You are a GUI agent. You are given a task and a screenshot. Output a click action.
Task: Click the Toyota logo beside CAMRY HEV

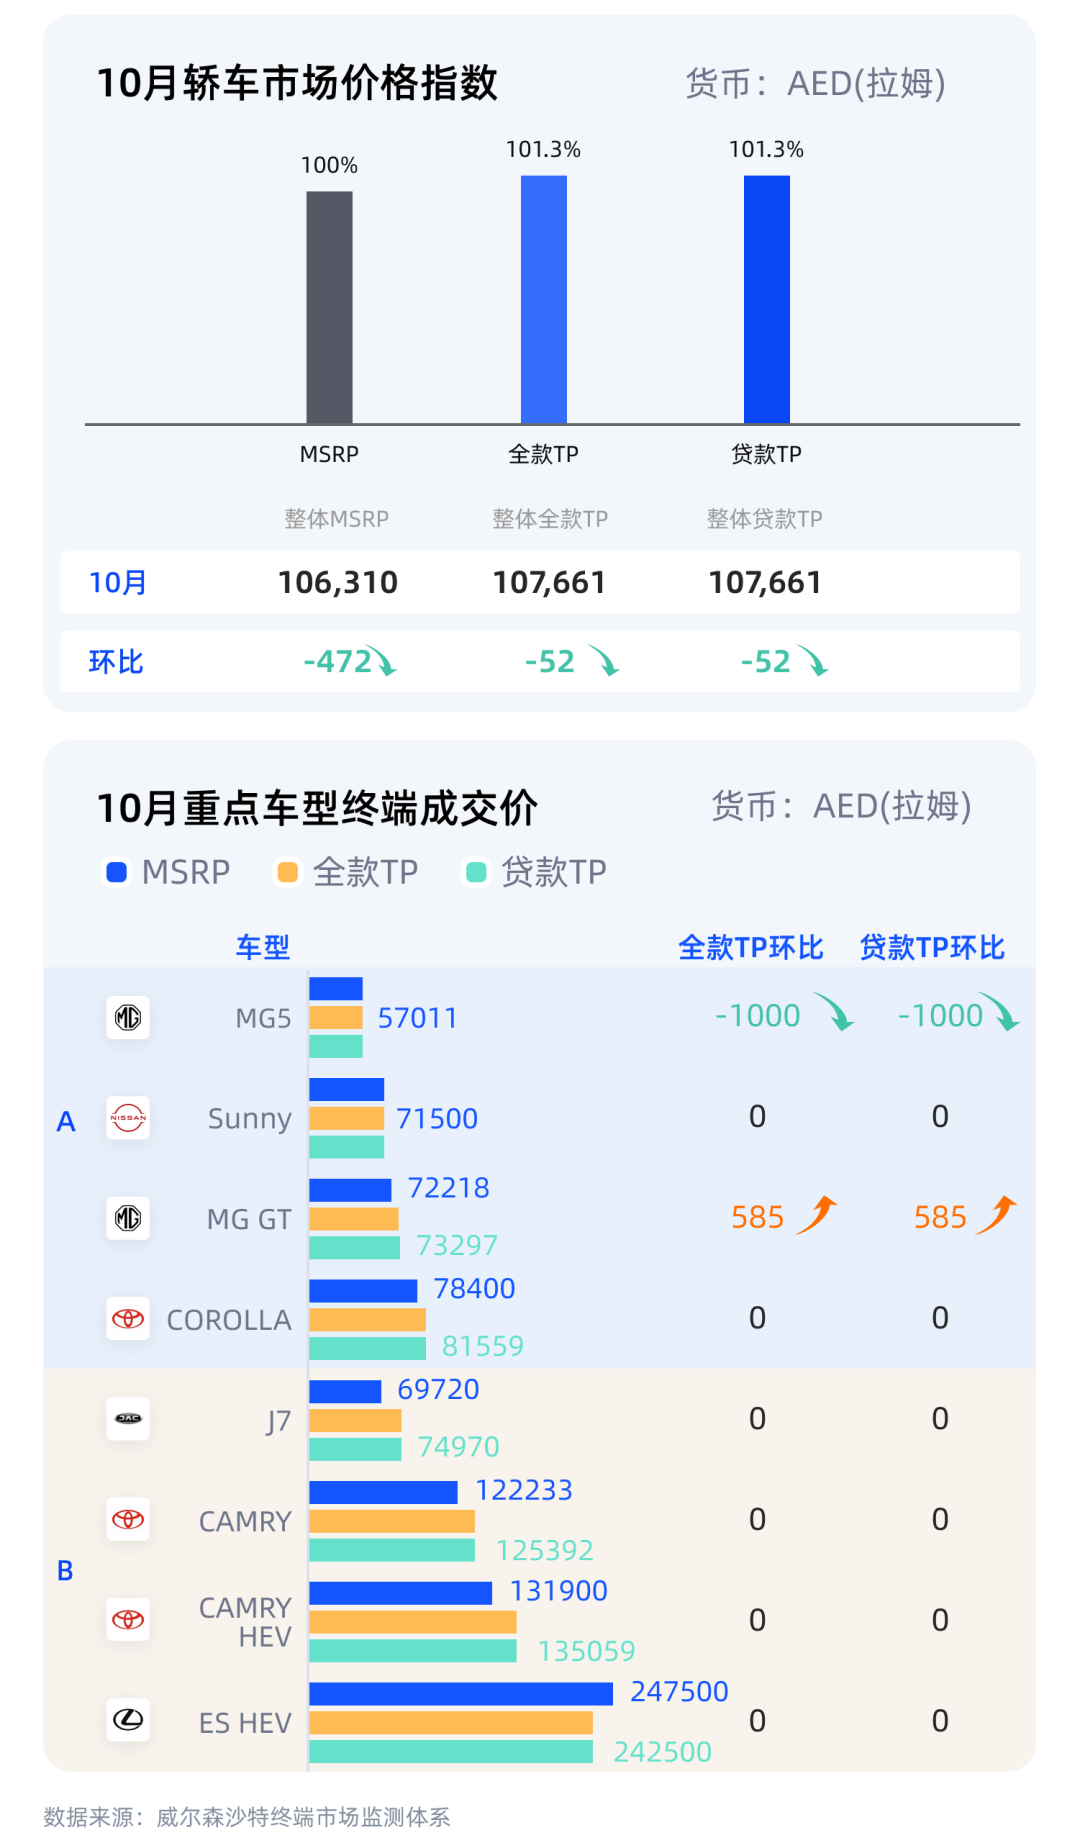(128, 1620)
